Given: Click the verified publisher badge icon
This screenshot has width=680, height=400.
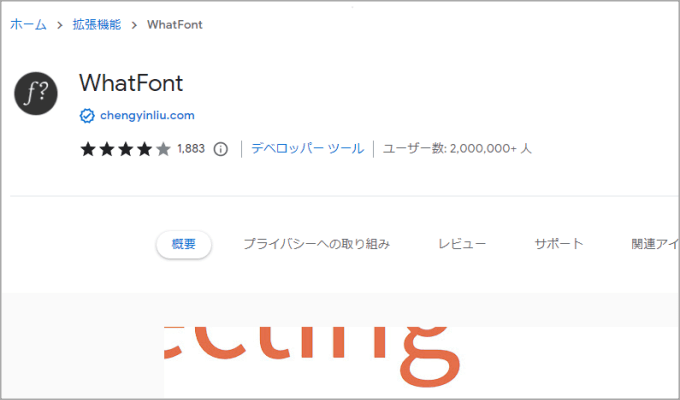Looking at the screenshot, I should (x=87, y=116).
